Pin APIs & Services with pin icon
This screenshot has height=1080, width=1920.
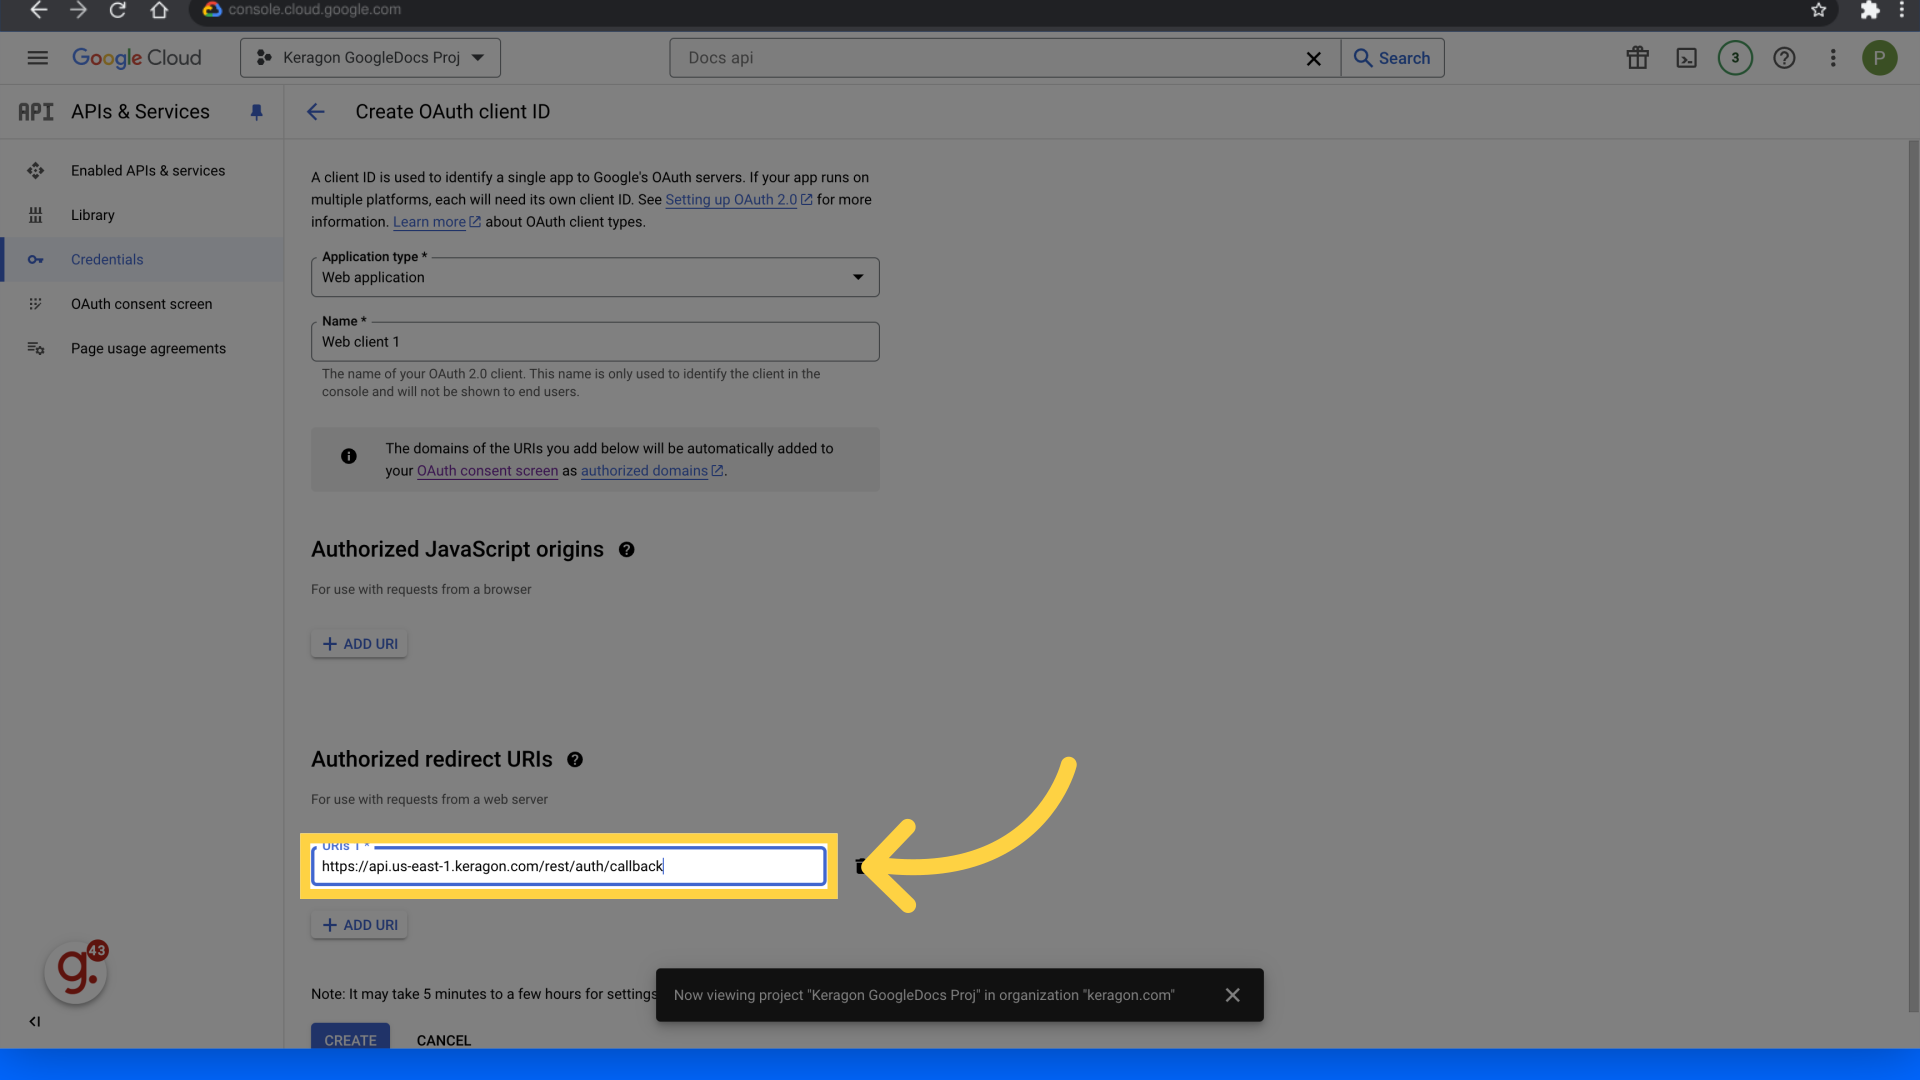[256, 112]
